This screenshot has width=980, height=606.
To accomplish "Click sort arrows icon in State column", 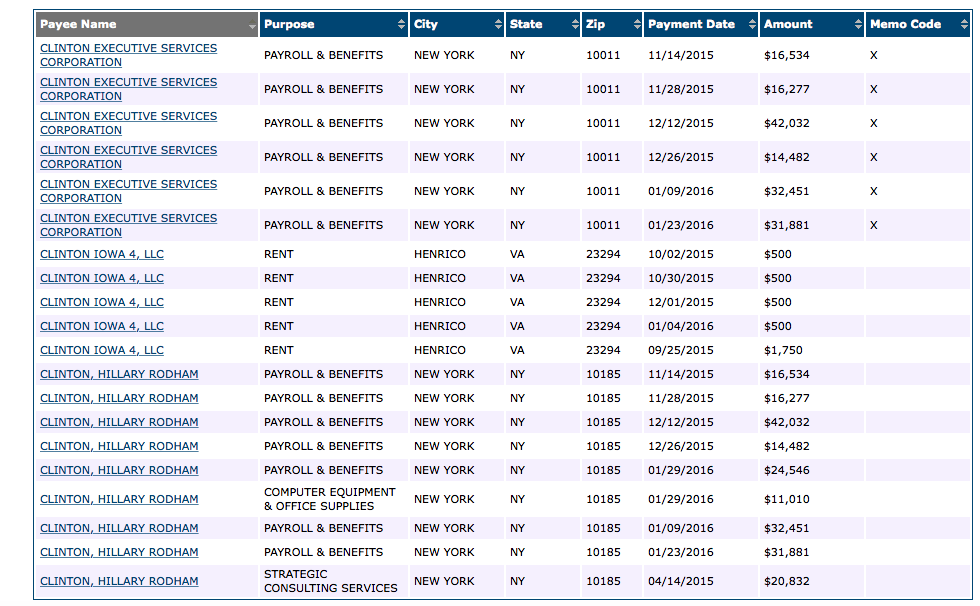I will (x=575, y=24).
